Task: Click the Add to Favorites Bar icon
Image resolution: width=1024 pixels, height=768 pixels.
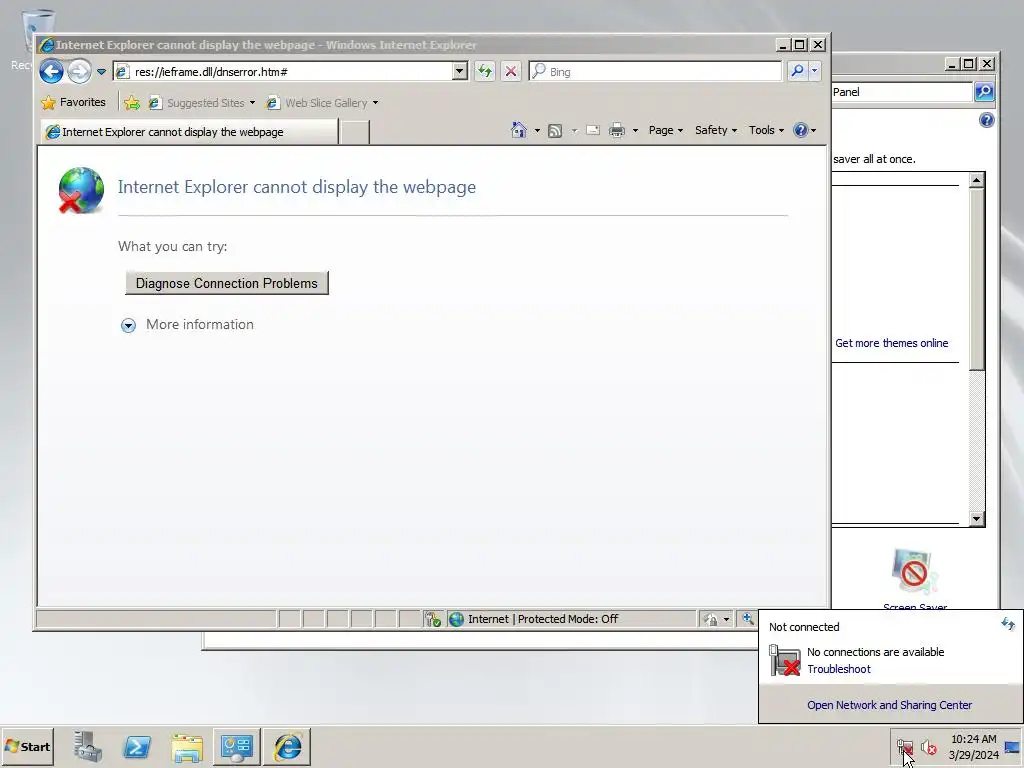Action: tap(132, 103)
